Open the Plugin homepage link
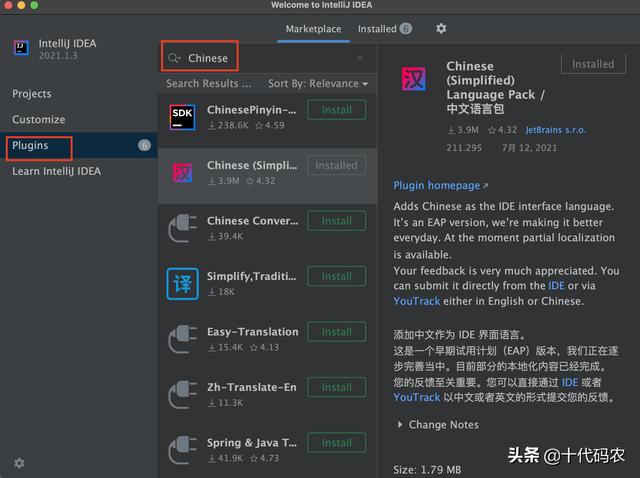Viewport: 640px width, 478px height. (x=440, y=186)
